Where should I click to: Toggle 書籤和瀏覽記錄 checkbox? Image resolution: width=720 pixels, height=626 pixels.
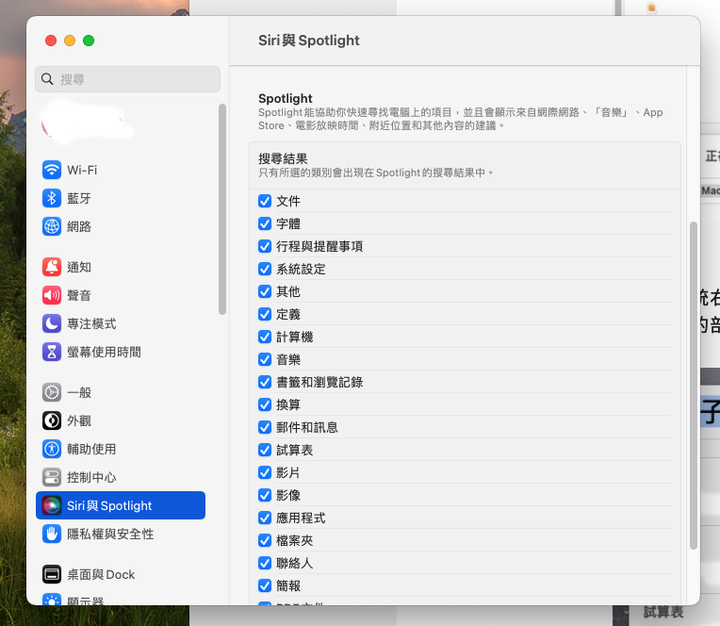(x=264, y=382)
